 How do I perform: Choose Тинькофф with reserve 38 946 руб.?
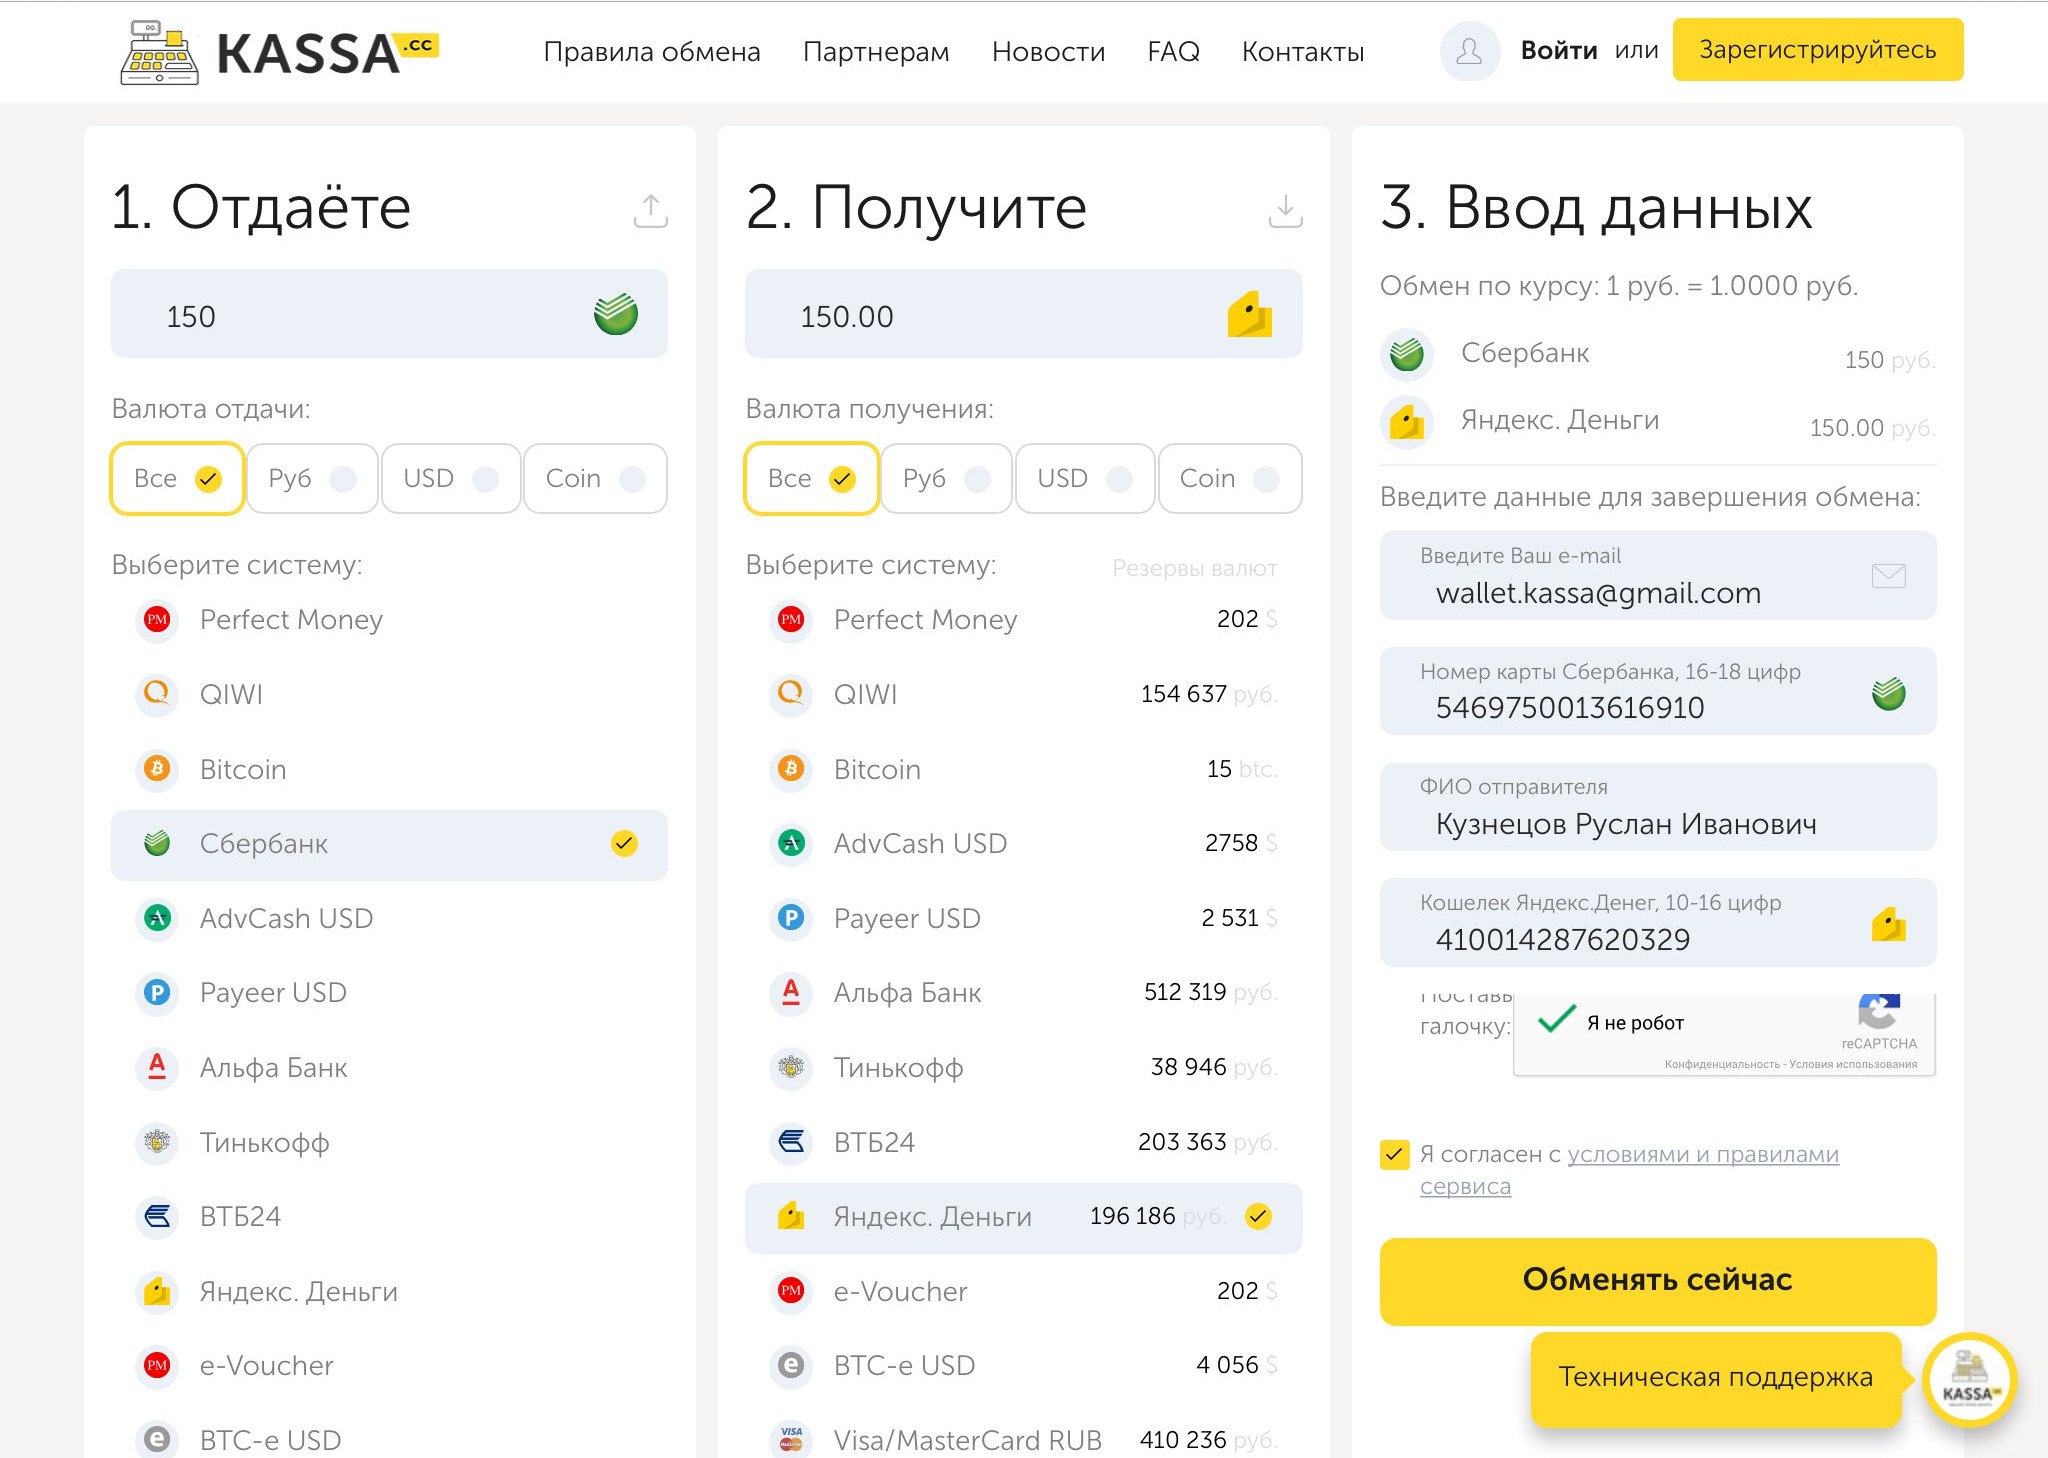coord(1023,1067)
